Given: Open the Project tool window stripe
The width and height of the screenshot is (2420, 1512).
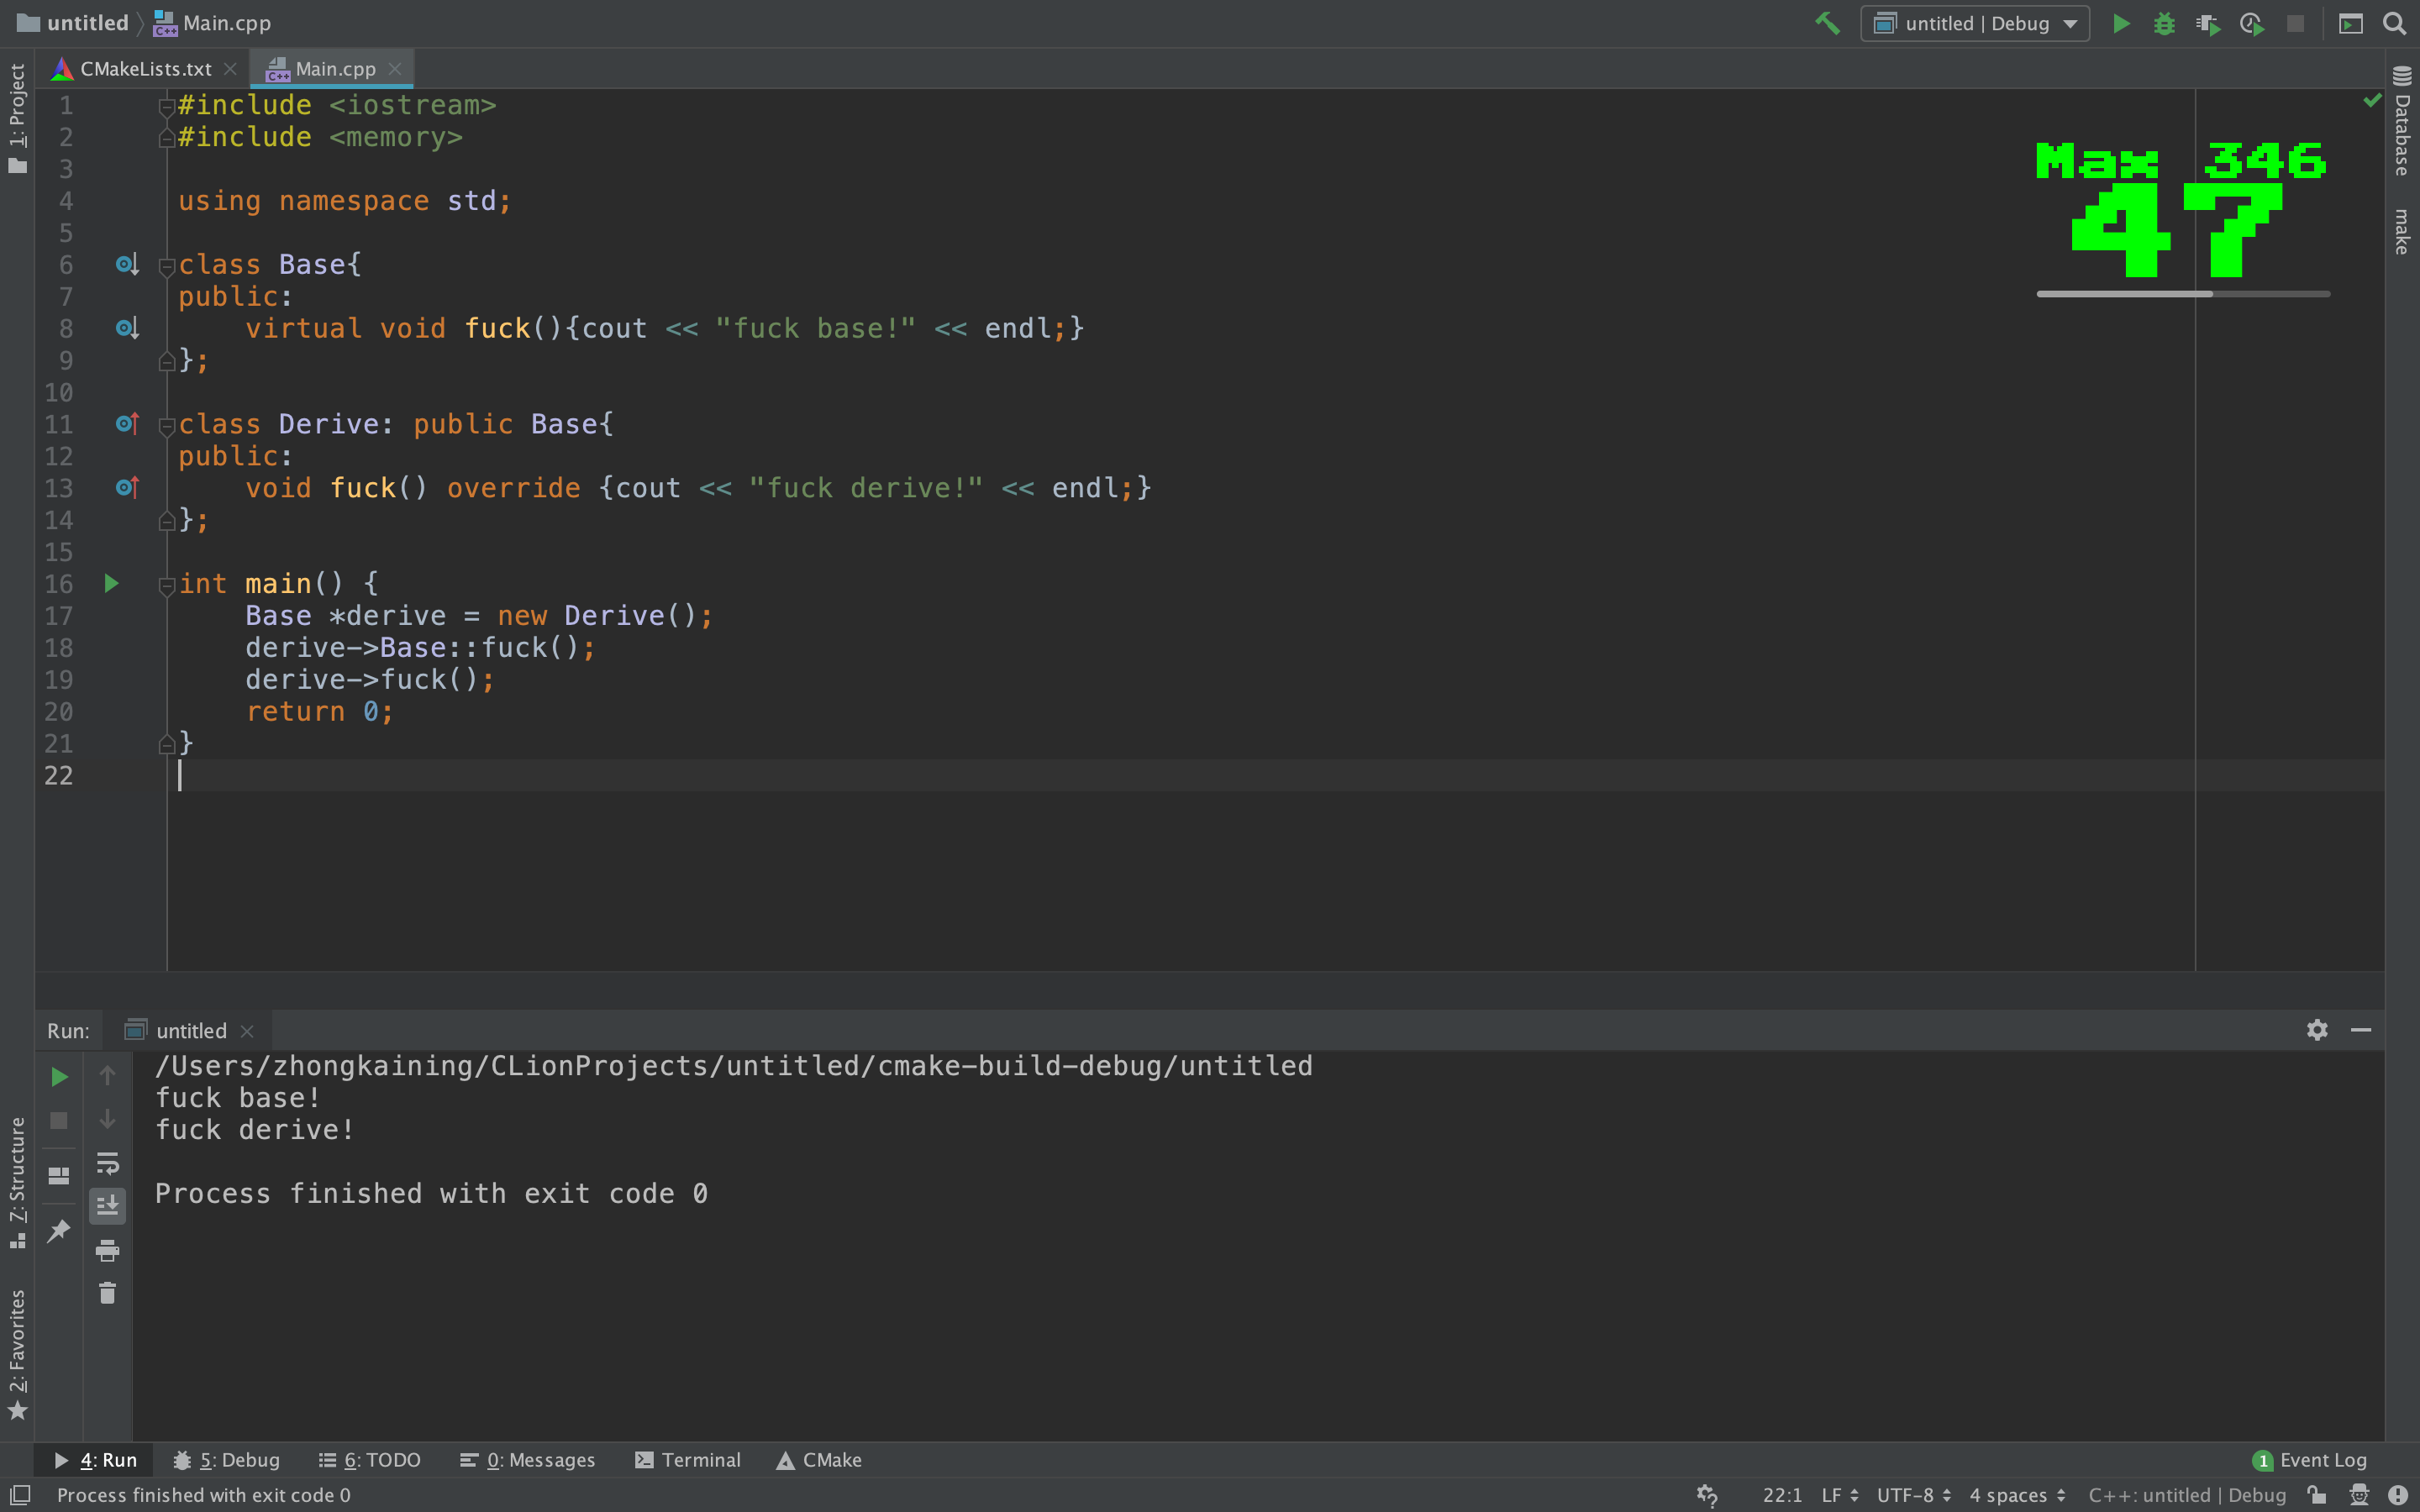Looking at the screenshot, I should pyautogui.click(x=17, y=118).
